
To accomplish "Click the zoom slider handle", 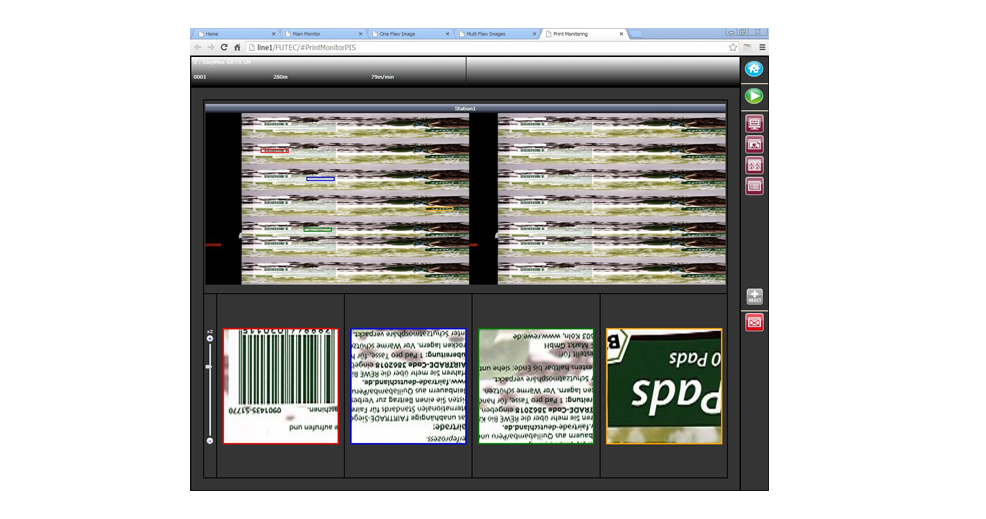I will pos(209,367).
